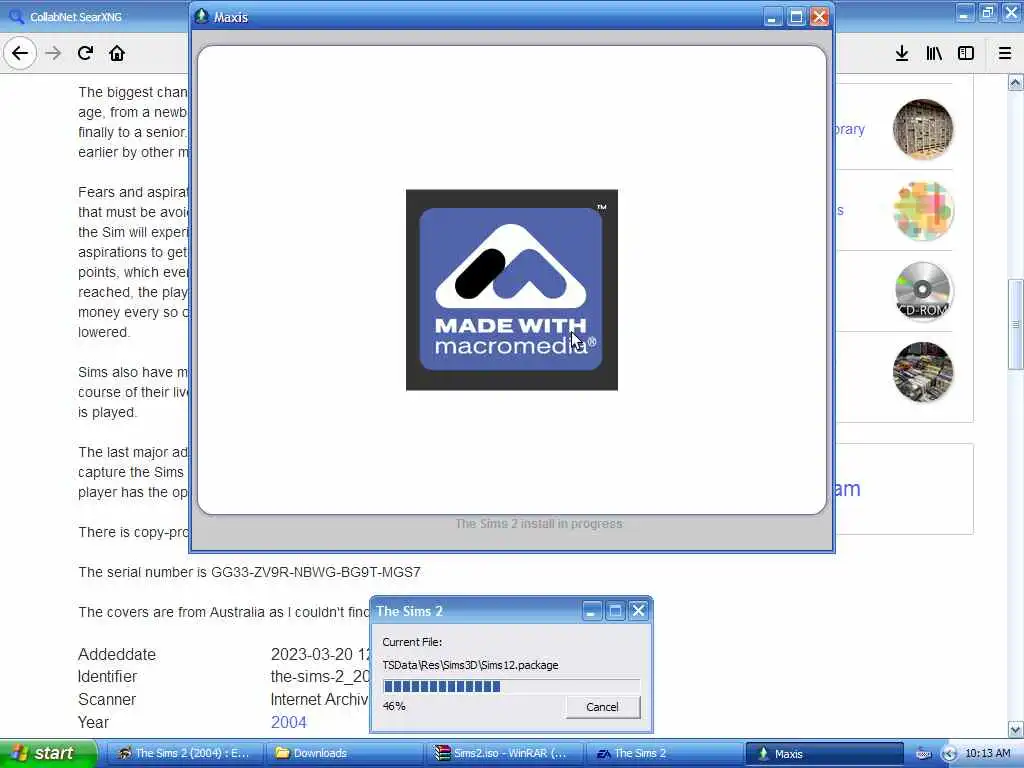Click the Addeddate metadata label
Image resolution: width=1024 pixels, height=768 pixels.
click(117, 654)
